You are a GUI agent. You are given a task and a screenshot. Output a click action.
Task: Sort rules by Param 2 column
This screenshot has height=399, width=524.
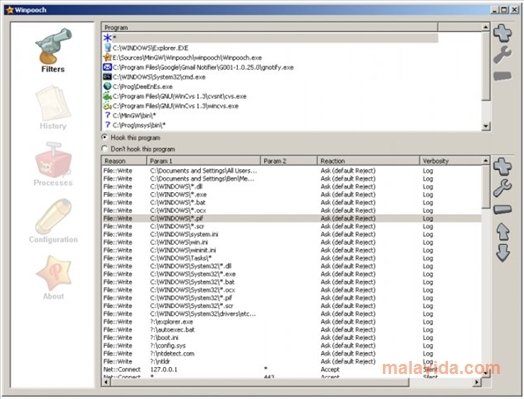tap(288, 161)
